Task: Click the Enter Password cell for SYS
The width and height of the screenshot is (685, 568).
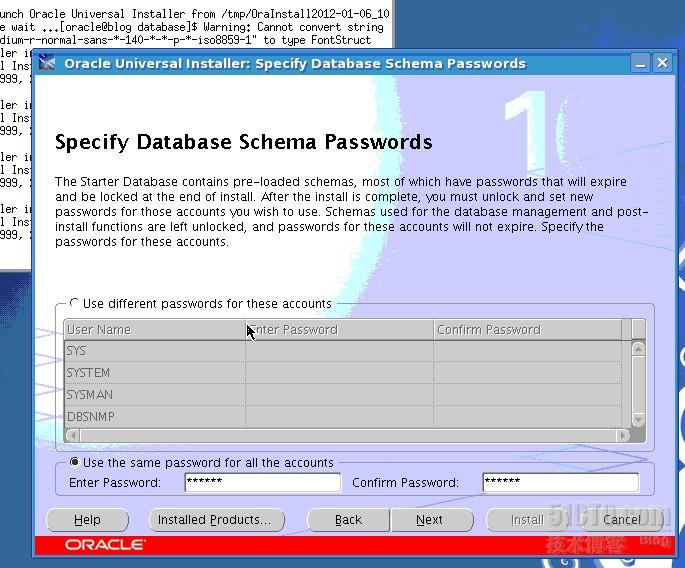Action: click(x=339, y=351)
